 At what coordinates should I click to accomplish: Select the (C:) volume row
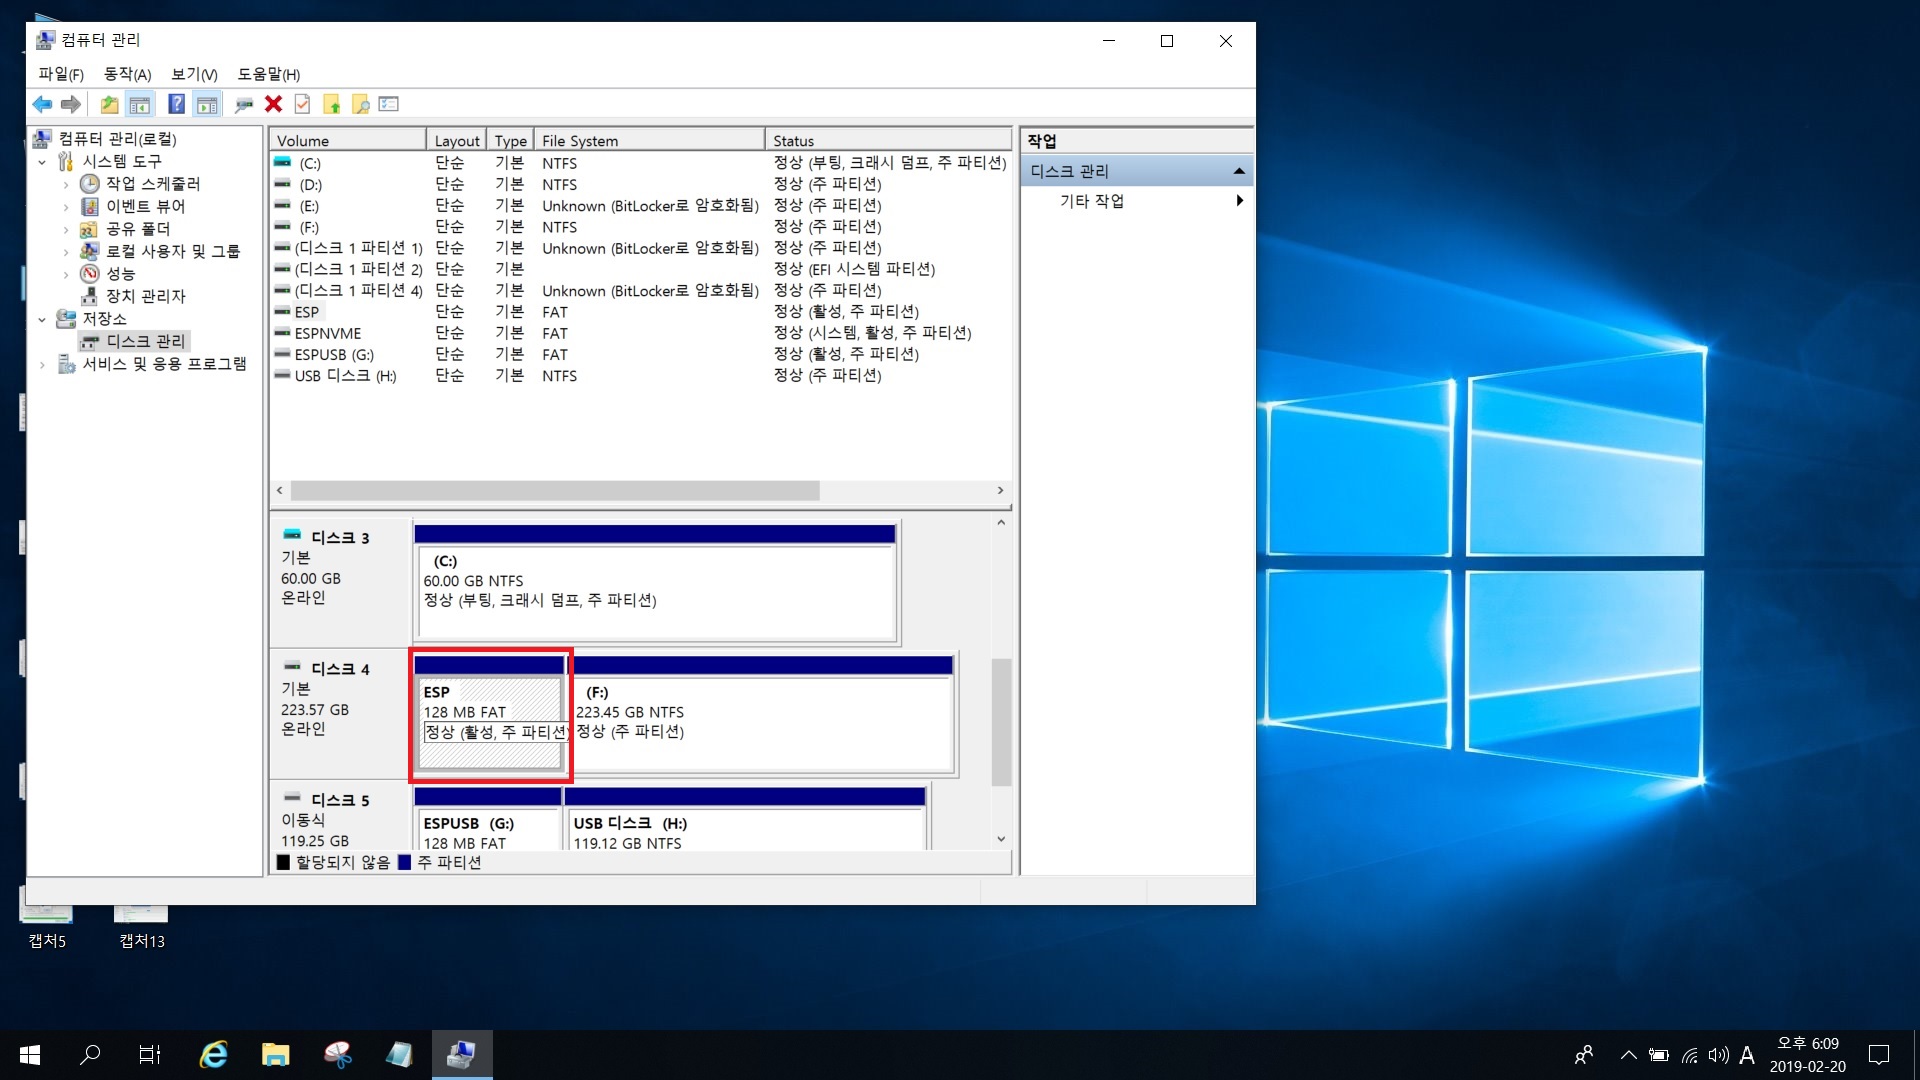(x=640, y=163)
